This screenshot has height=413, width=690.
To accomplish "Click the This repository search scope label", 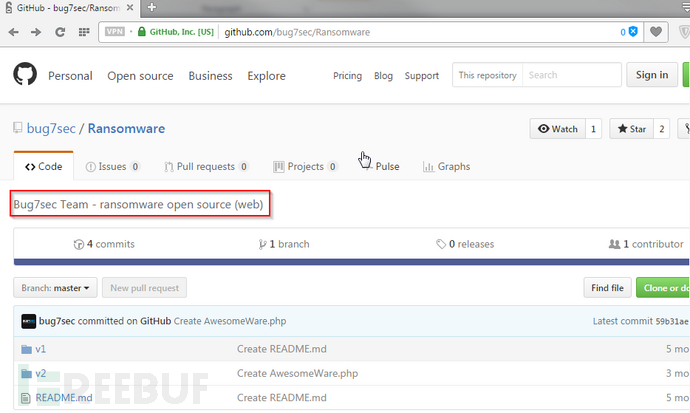I will tap(488, 75).
